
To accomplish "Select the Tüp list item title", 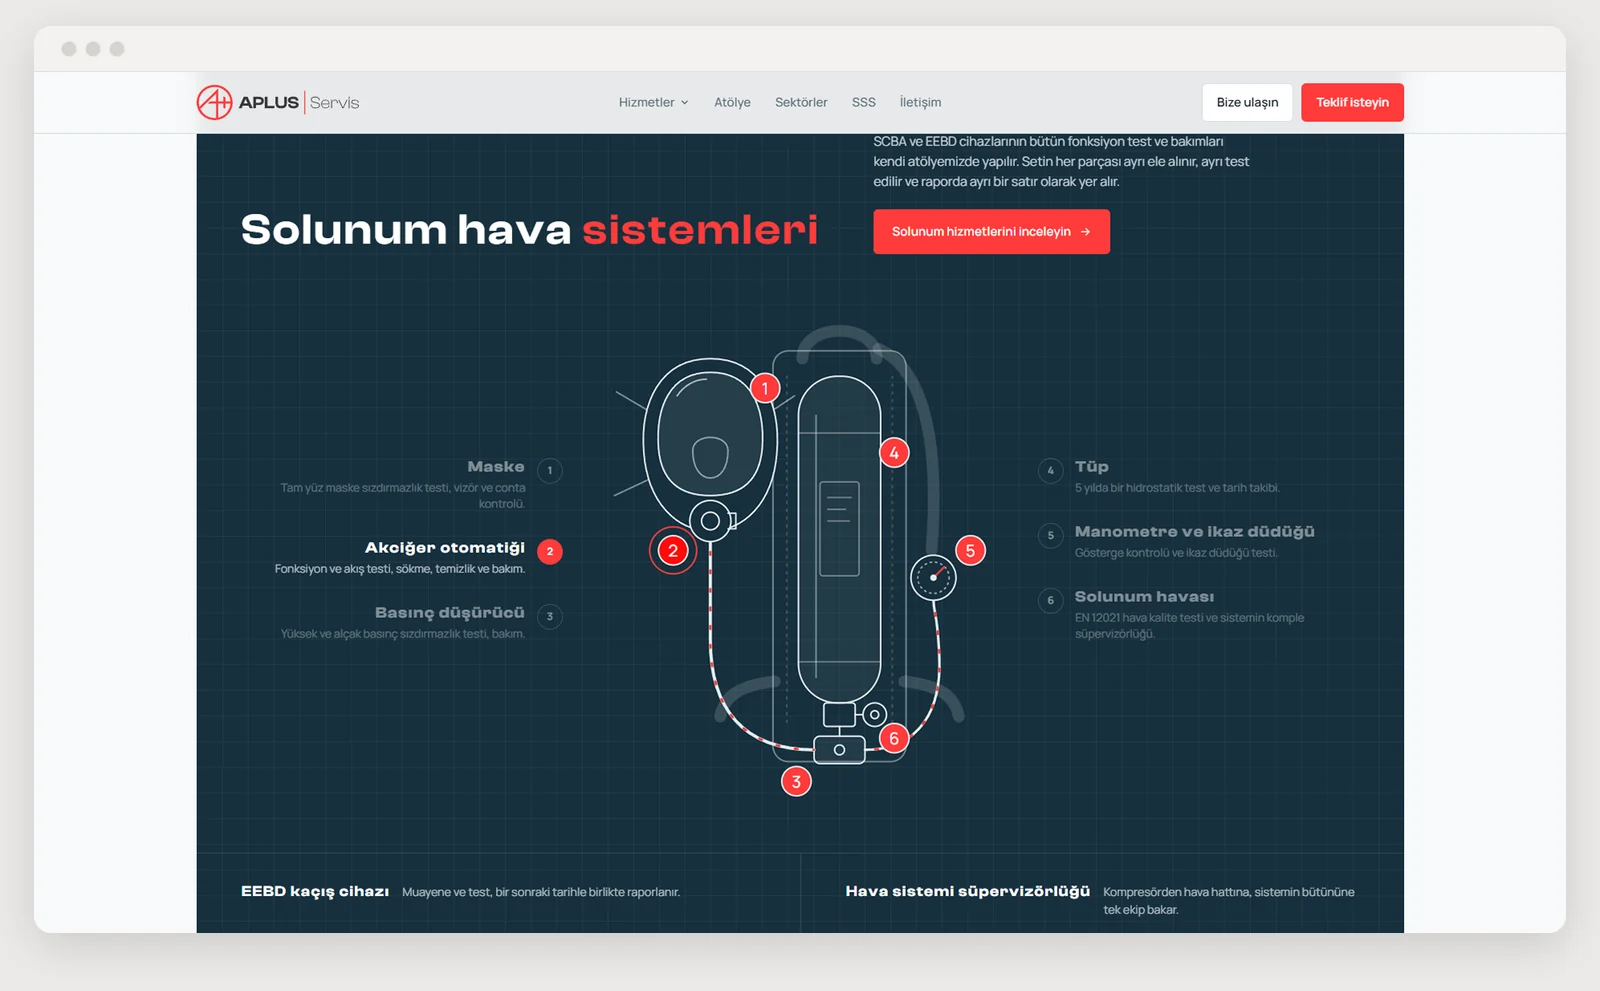I will coord(1092,467).
